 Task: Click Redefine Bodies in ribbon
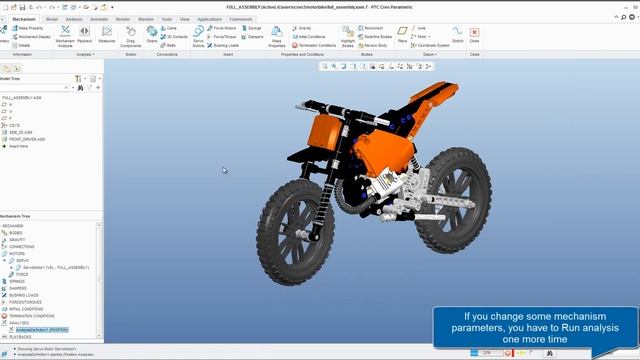pos(375,37)
